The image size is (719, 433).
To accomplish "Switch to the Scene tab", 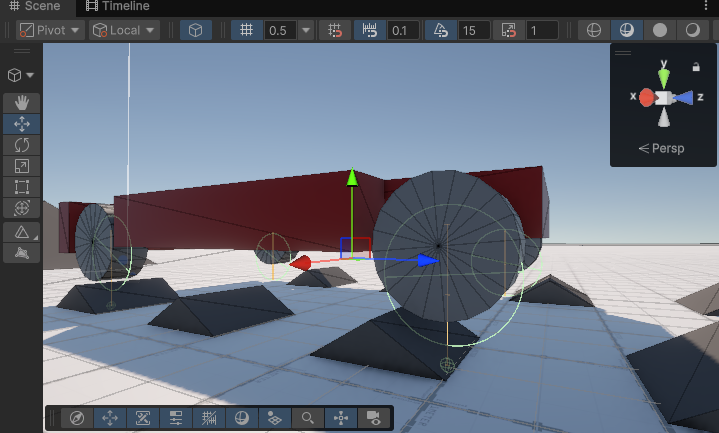I will tap(37, 6).
